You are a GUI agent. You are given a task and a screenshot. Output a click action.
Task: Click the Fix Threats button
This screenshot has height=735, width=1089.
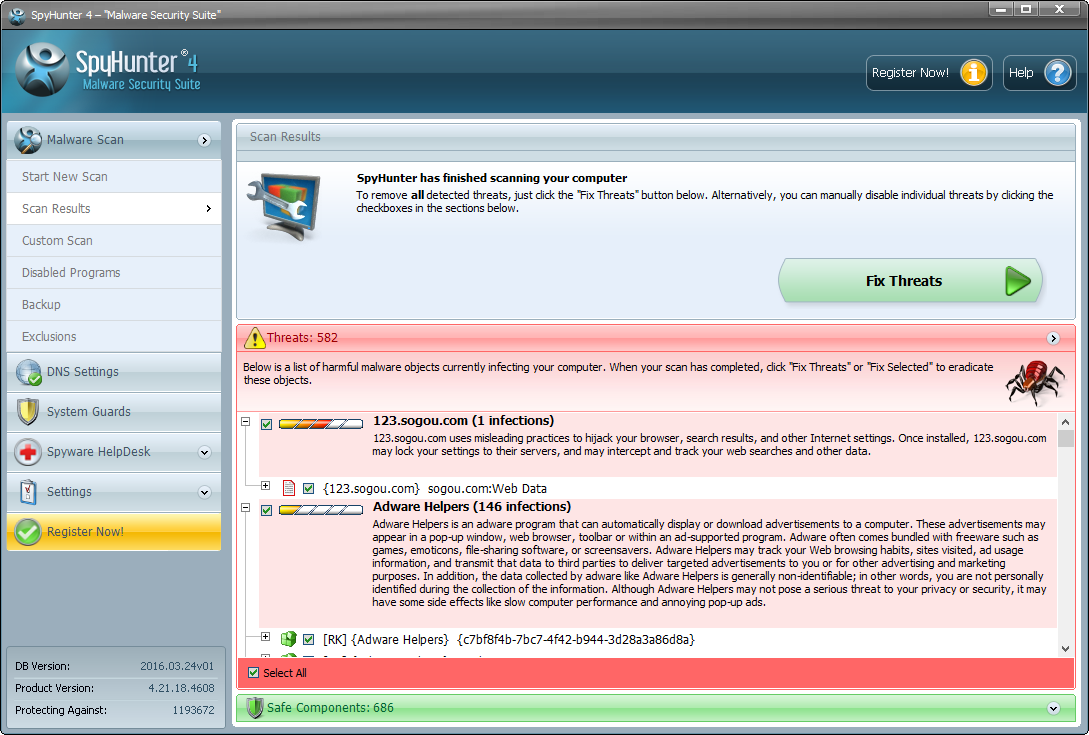click(x=910, y=281)
